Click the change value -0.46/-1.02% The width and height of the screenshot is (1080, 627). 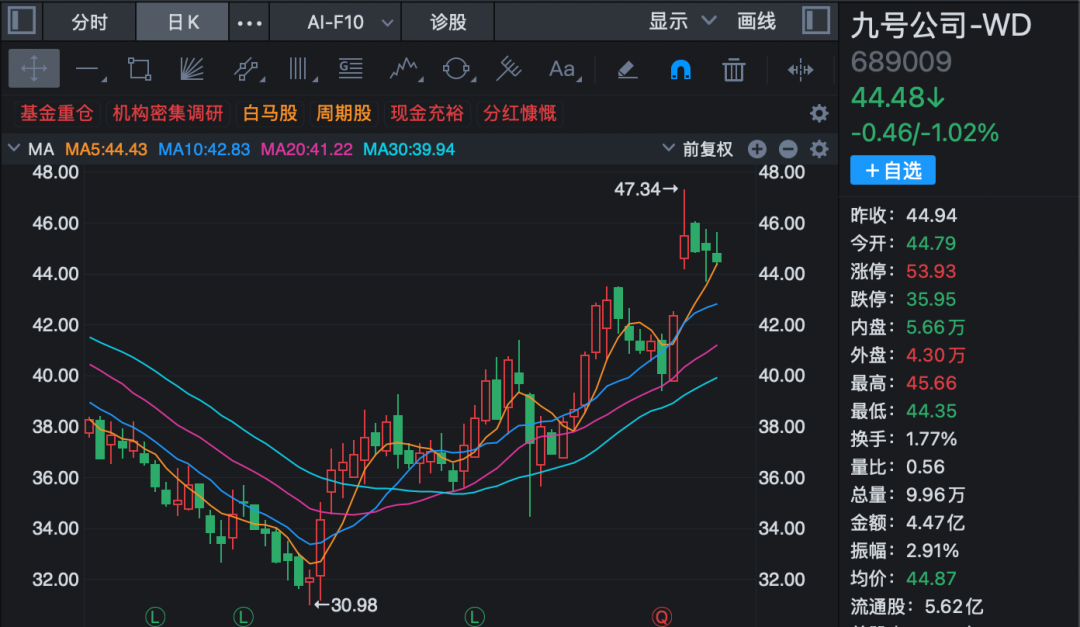(x=924, y=133)
